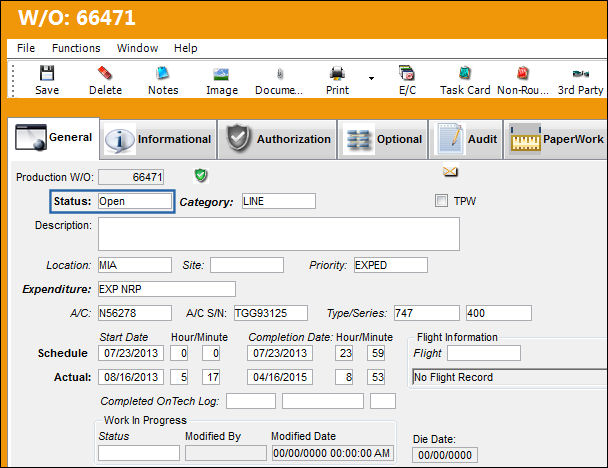This screenshot has width=608, height=468.
Task: Click the Priority field showing EXPED
Action: [390, 265]
